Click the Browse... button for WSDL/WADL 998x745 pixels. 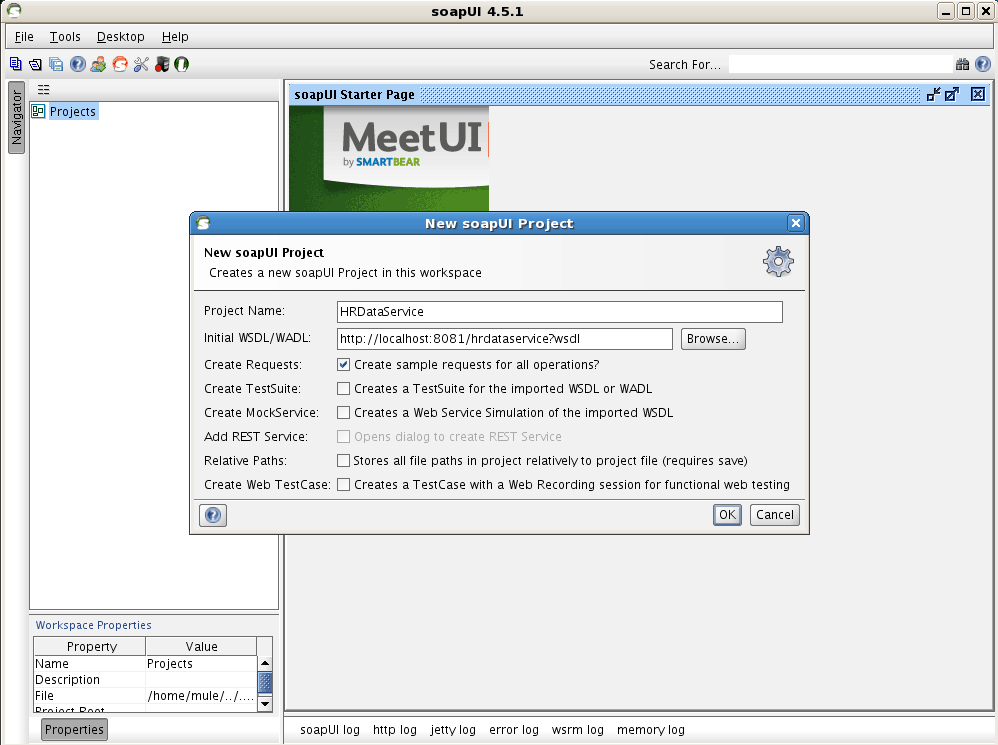(x=713, y=339)
